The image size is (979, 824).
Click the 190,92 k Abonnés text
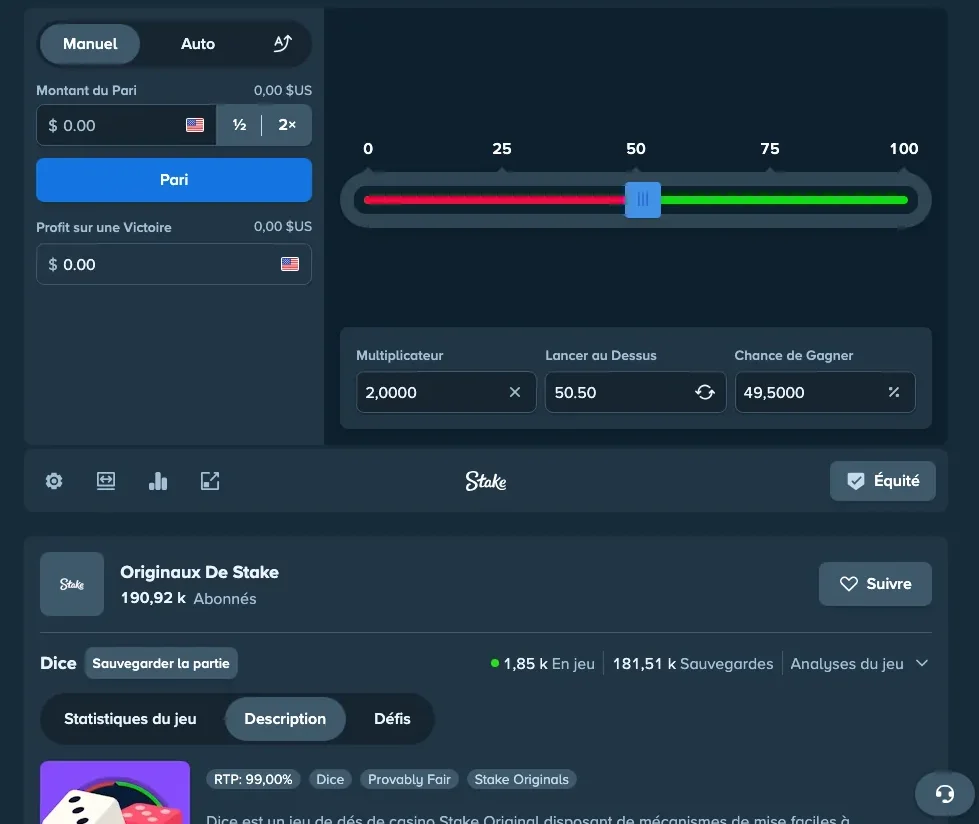tap(189, 598)
